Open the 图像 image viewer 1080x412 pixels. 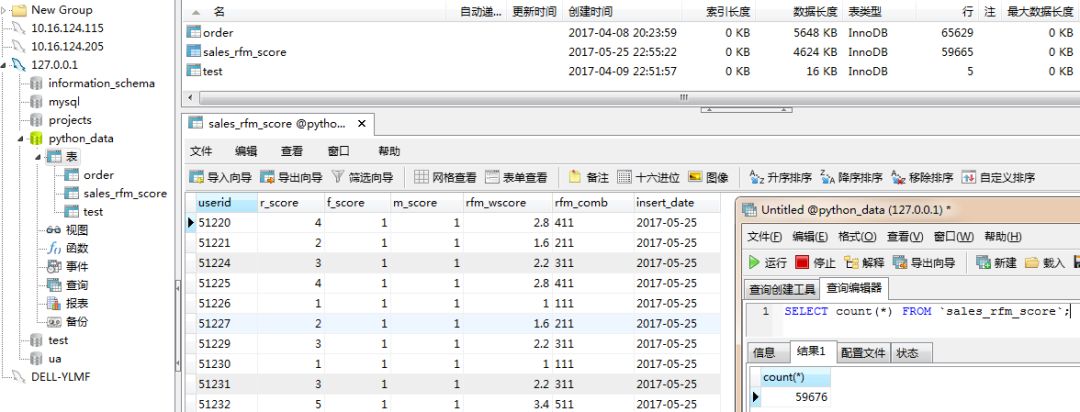pos(708,177)
